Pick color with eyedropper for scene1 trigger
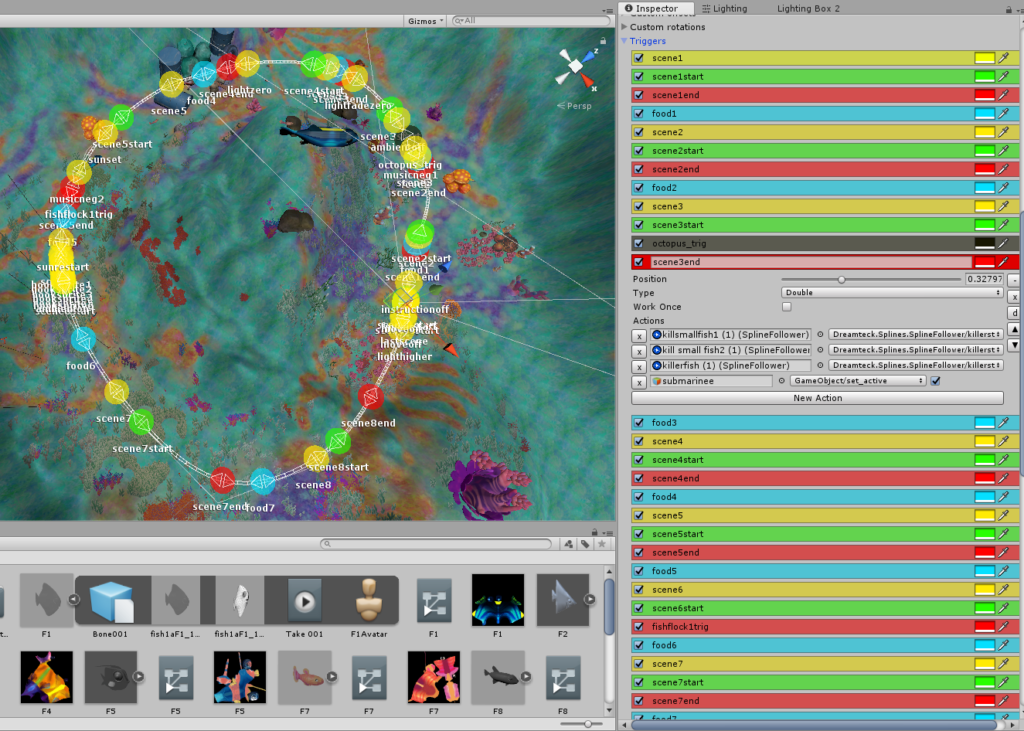 coord(1004,57)
